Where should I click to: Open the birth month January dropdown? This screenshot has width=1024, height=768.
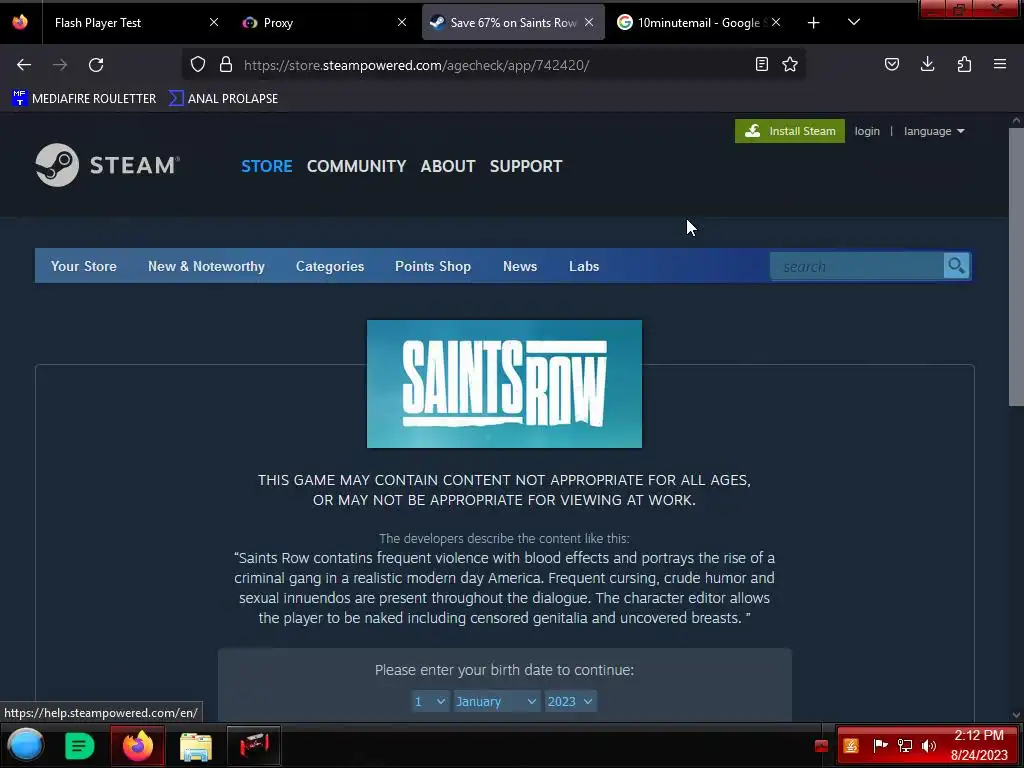pyautogui.click(x=496, y=701)
